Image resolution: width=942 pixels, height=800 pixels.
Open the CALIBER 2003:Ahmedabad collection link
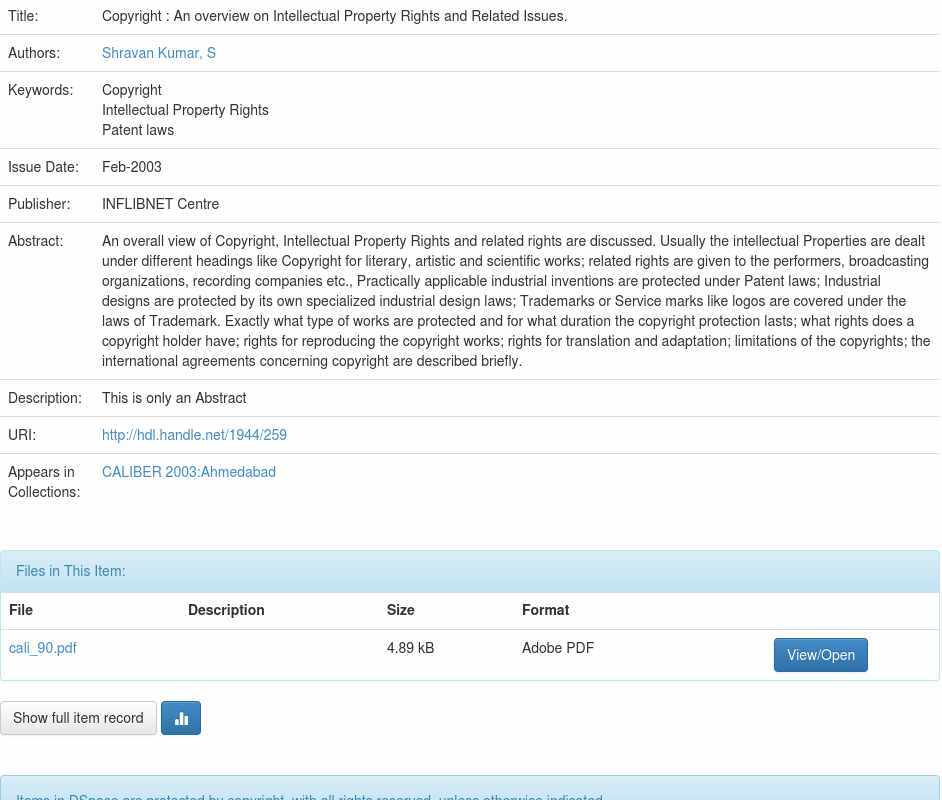coord(189,472)
